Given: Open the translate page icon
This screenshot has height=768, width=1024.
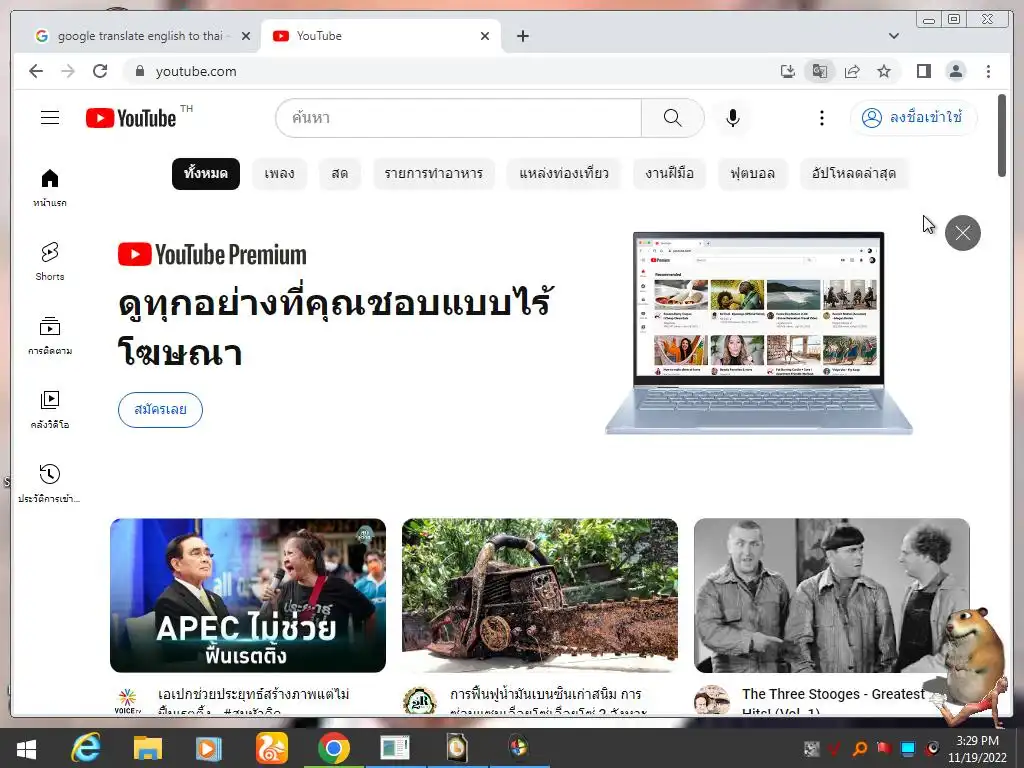Looking at the screenshot, I should pos(820,71).
